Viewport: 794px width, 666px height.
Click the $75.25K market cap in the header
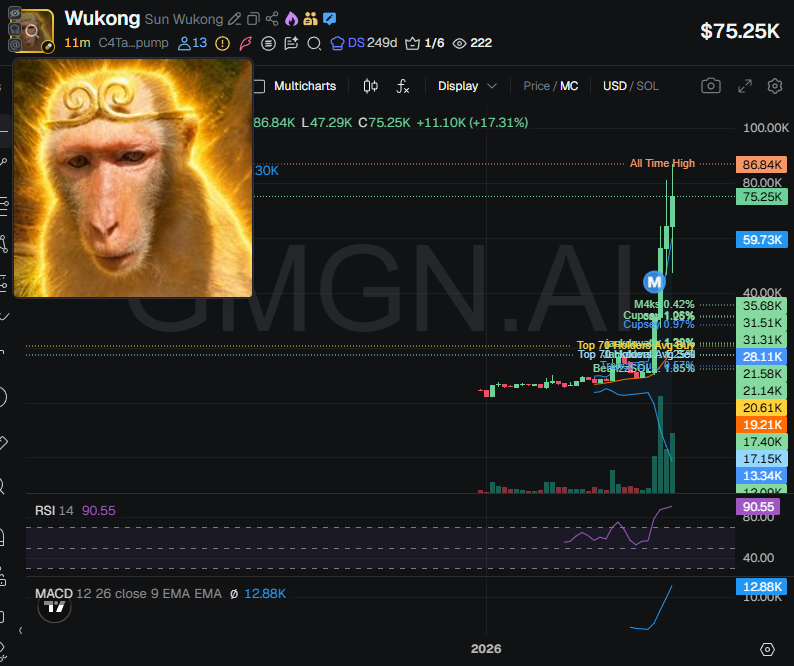[x=740, y=31]
